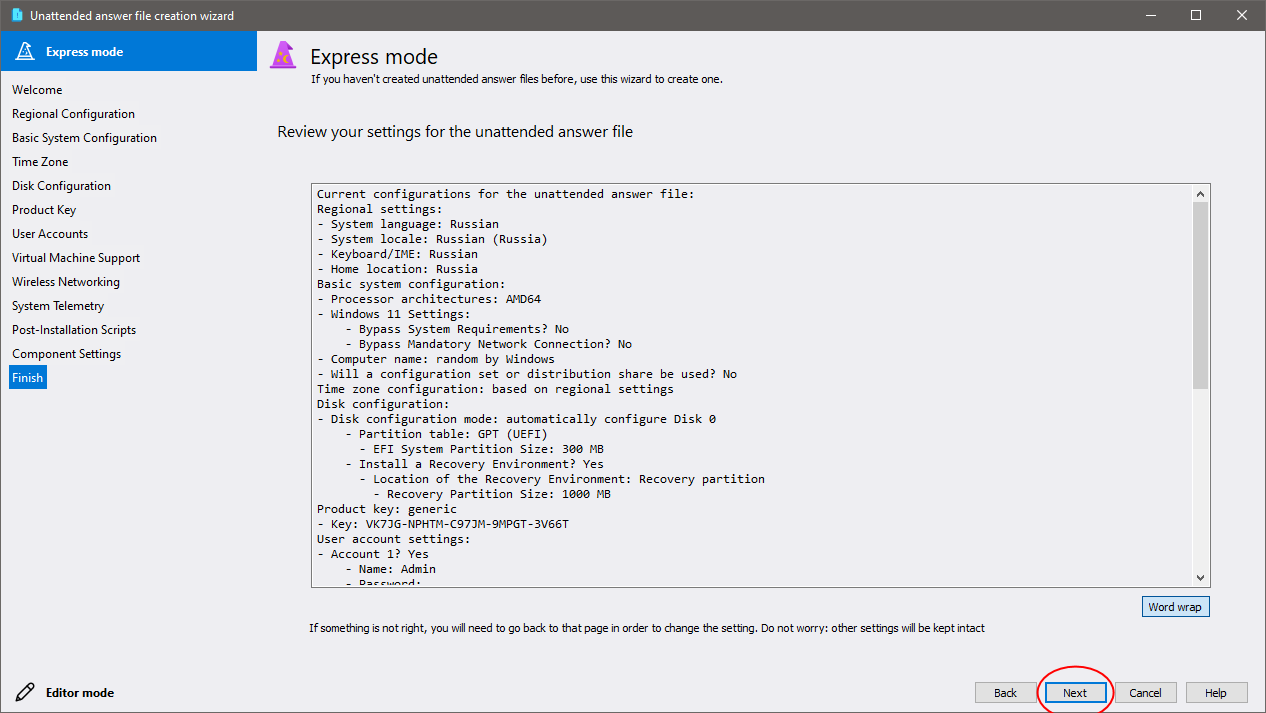Viewport: 1266px width, 713px height.
Task: Click the 'Name: Admin' line
Action: [x=390, y=569]
